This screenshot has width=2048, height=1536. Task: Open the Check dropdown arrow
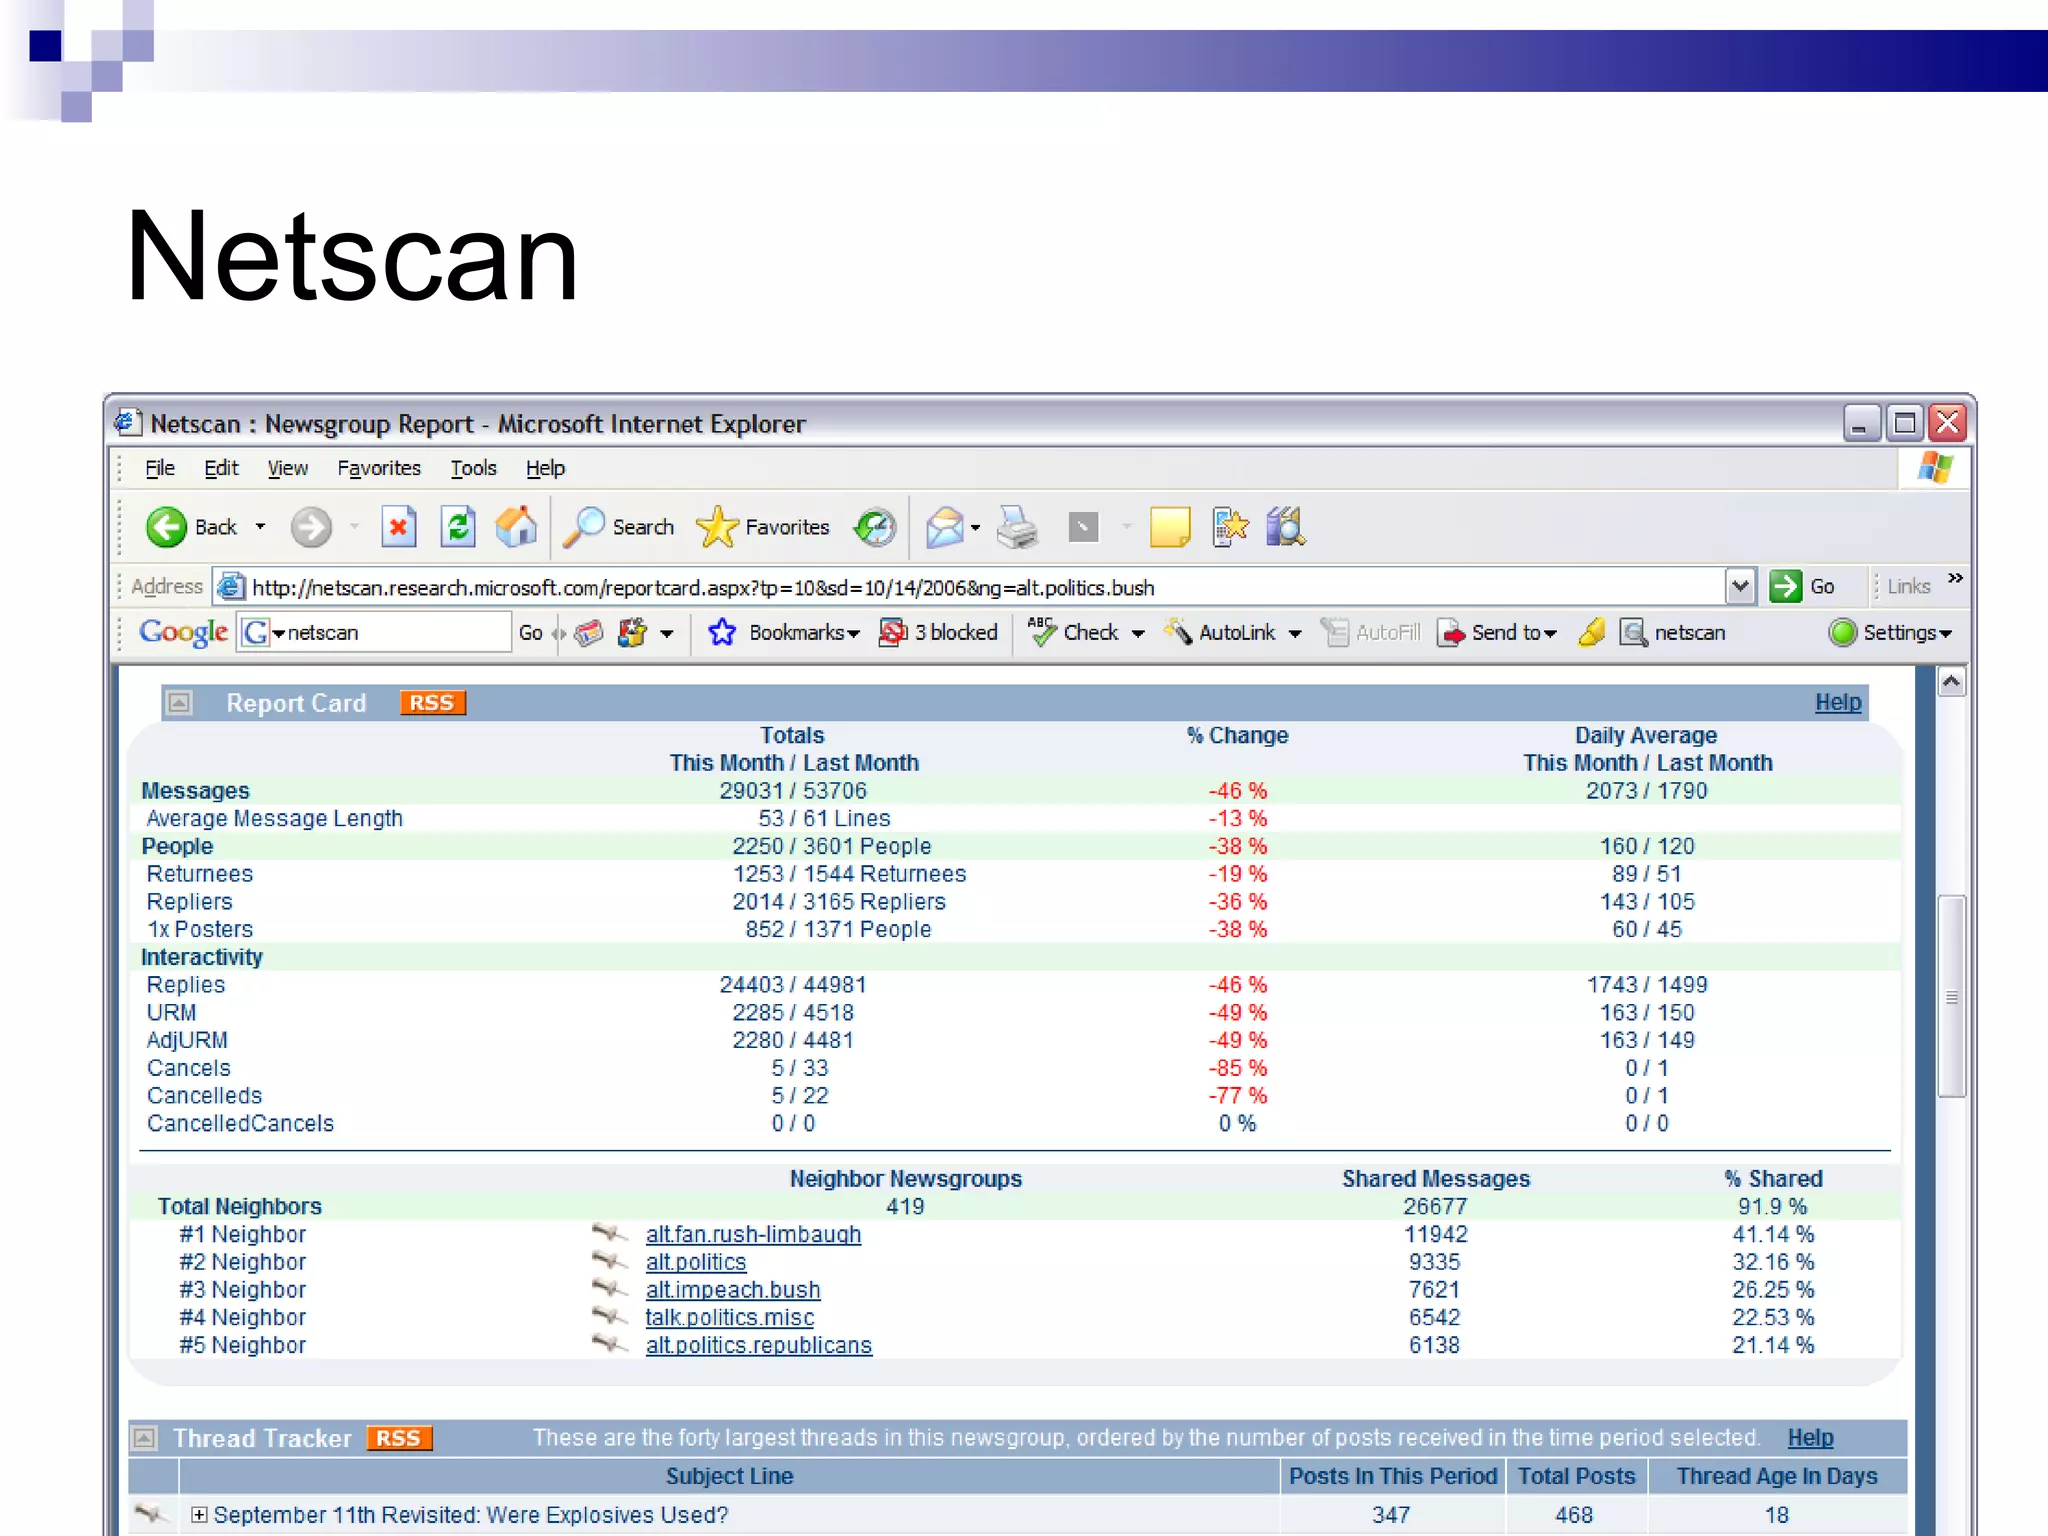point(1138,633)
